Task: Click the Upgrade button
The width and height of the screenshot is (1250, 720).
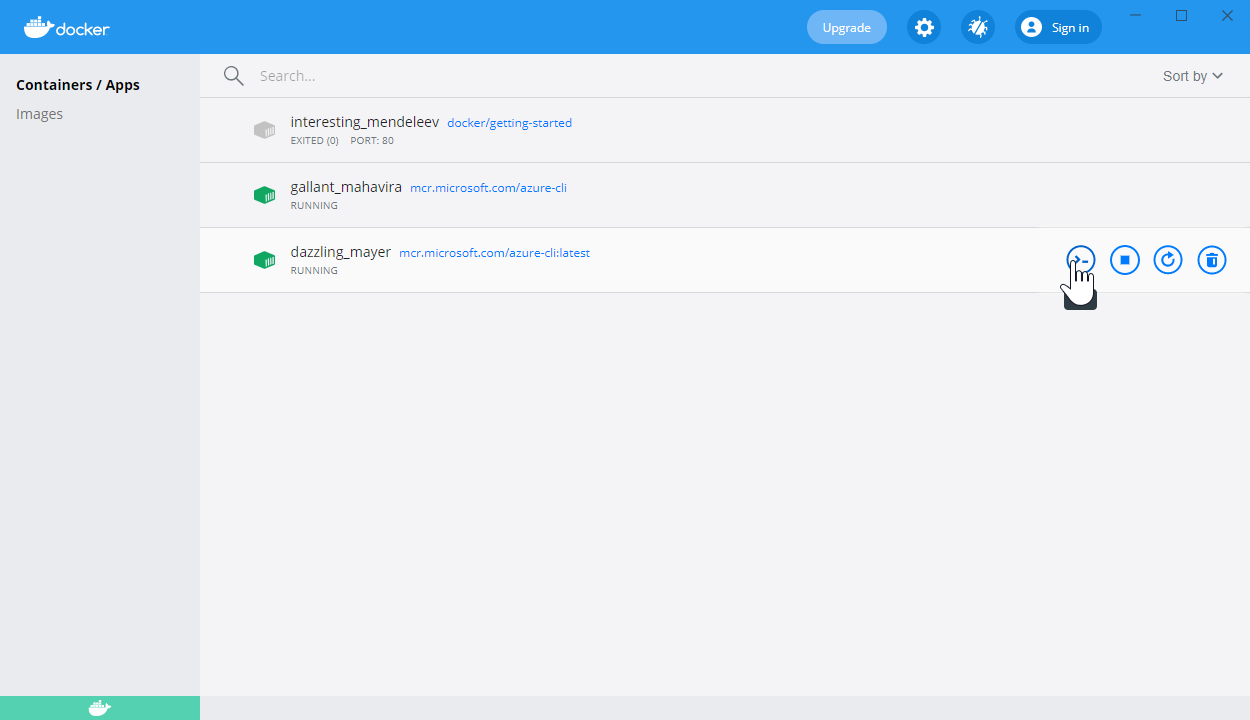Action: (847, 27)
